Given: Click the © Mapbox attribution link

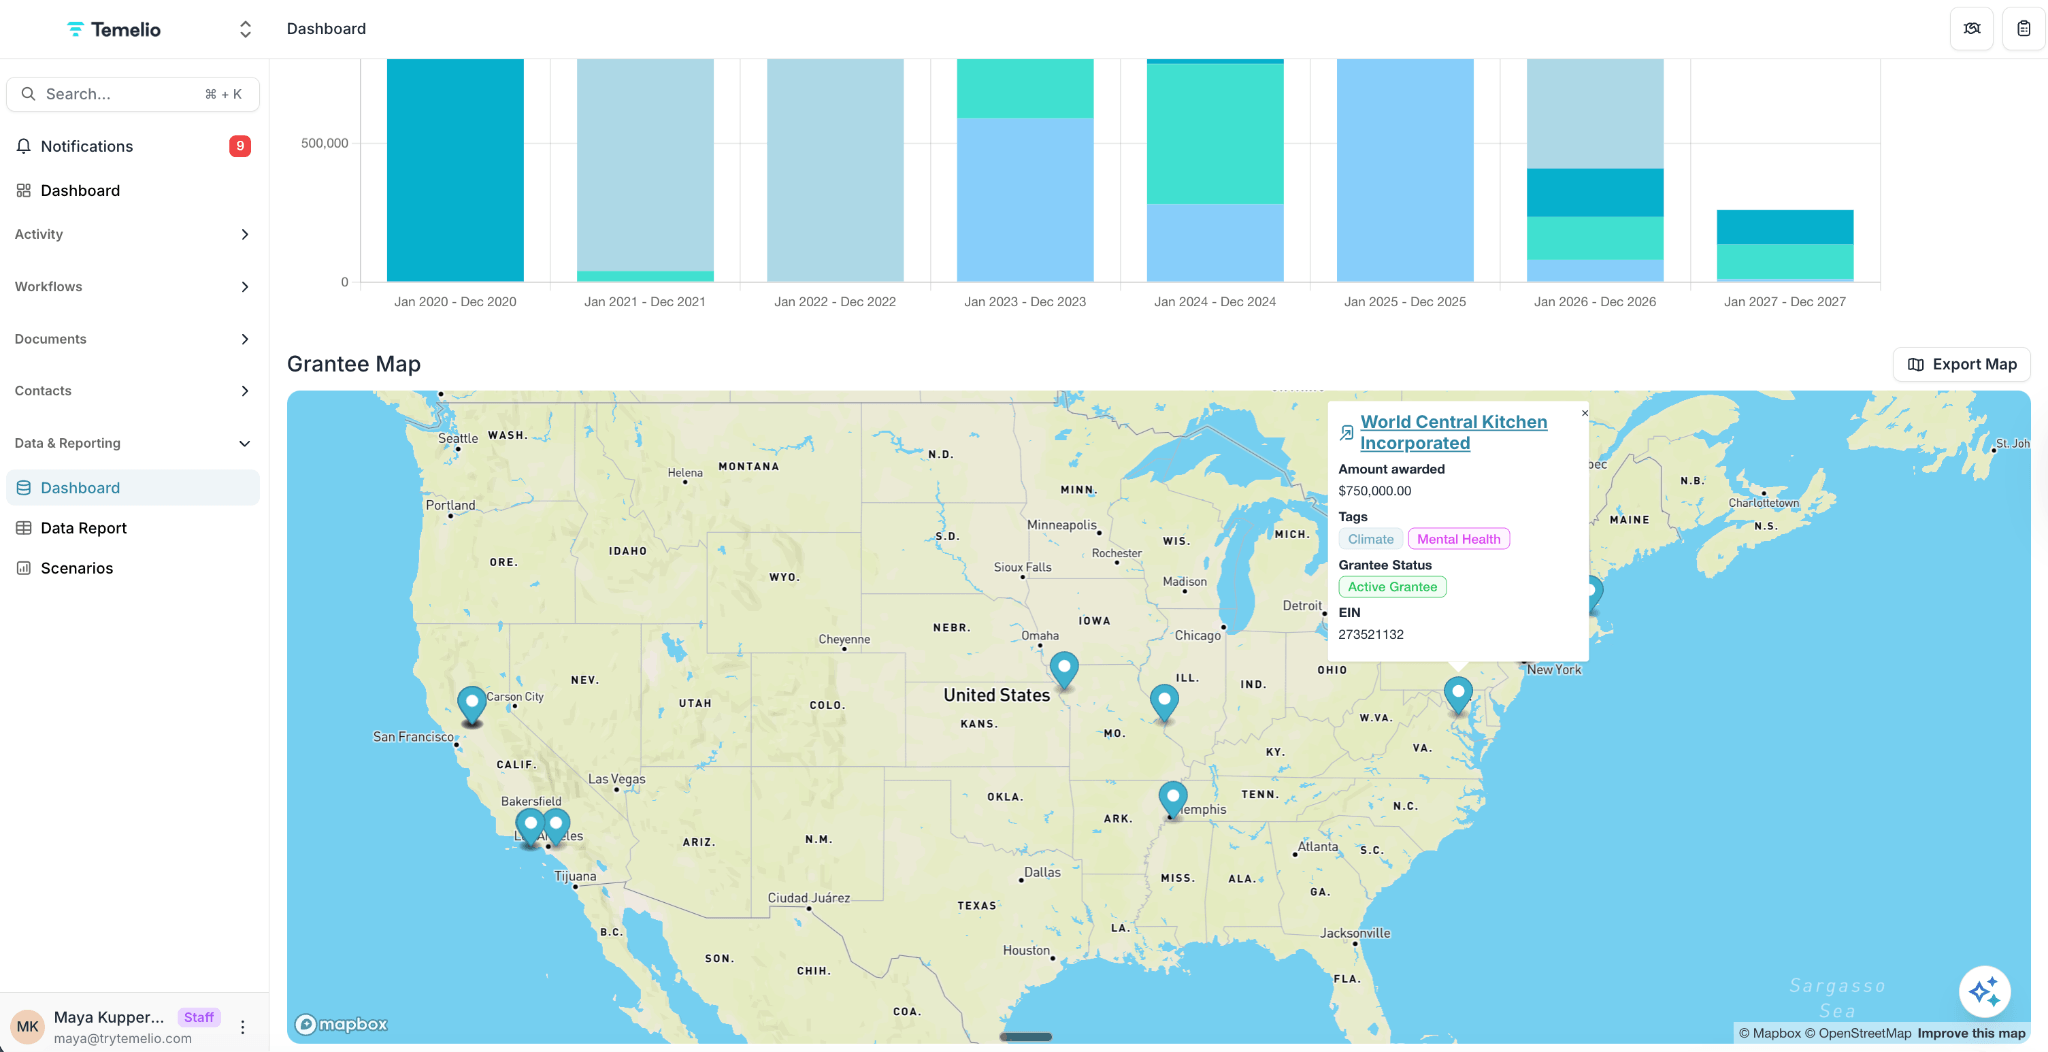Looking at the screenshot, I should tap(1769, 1033).
